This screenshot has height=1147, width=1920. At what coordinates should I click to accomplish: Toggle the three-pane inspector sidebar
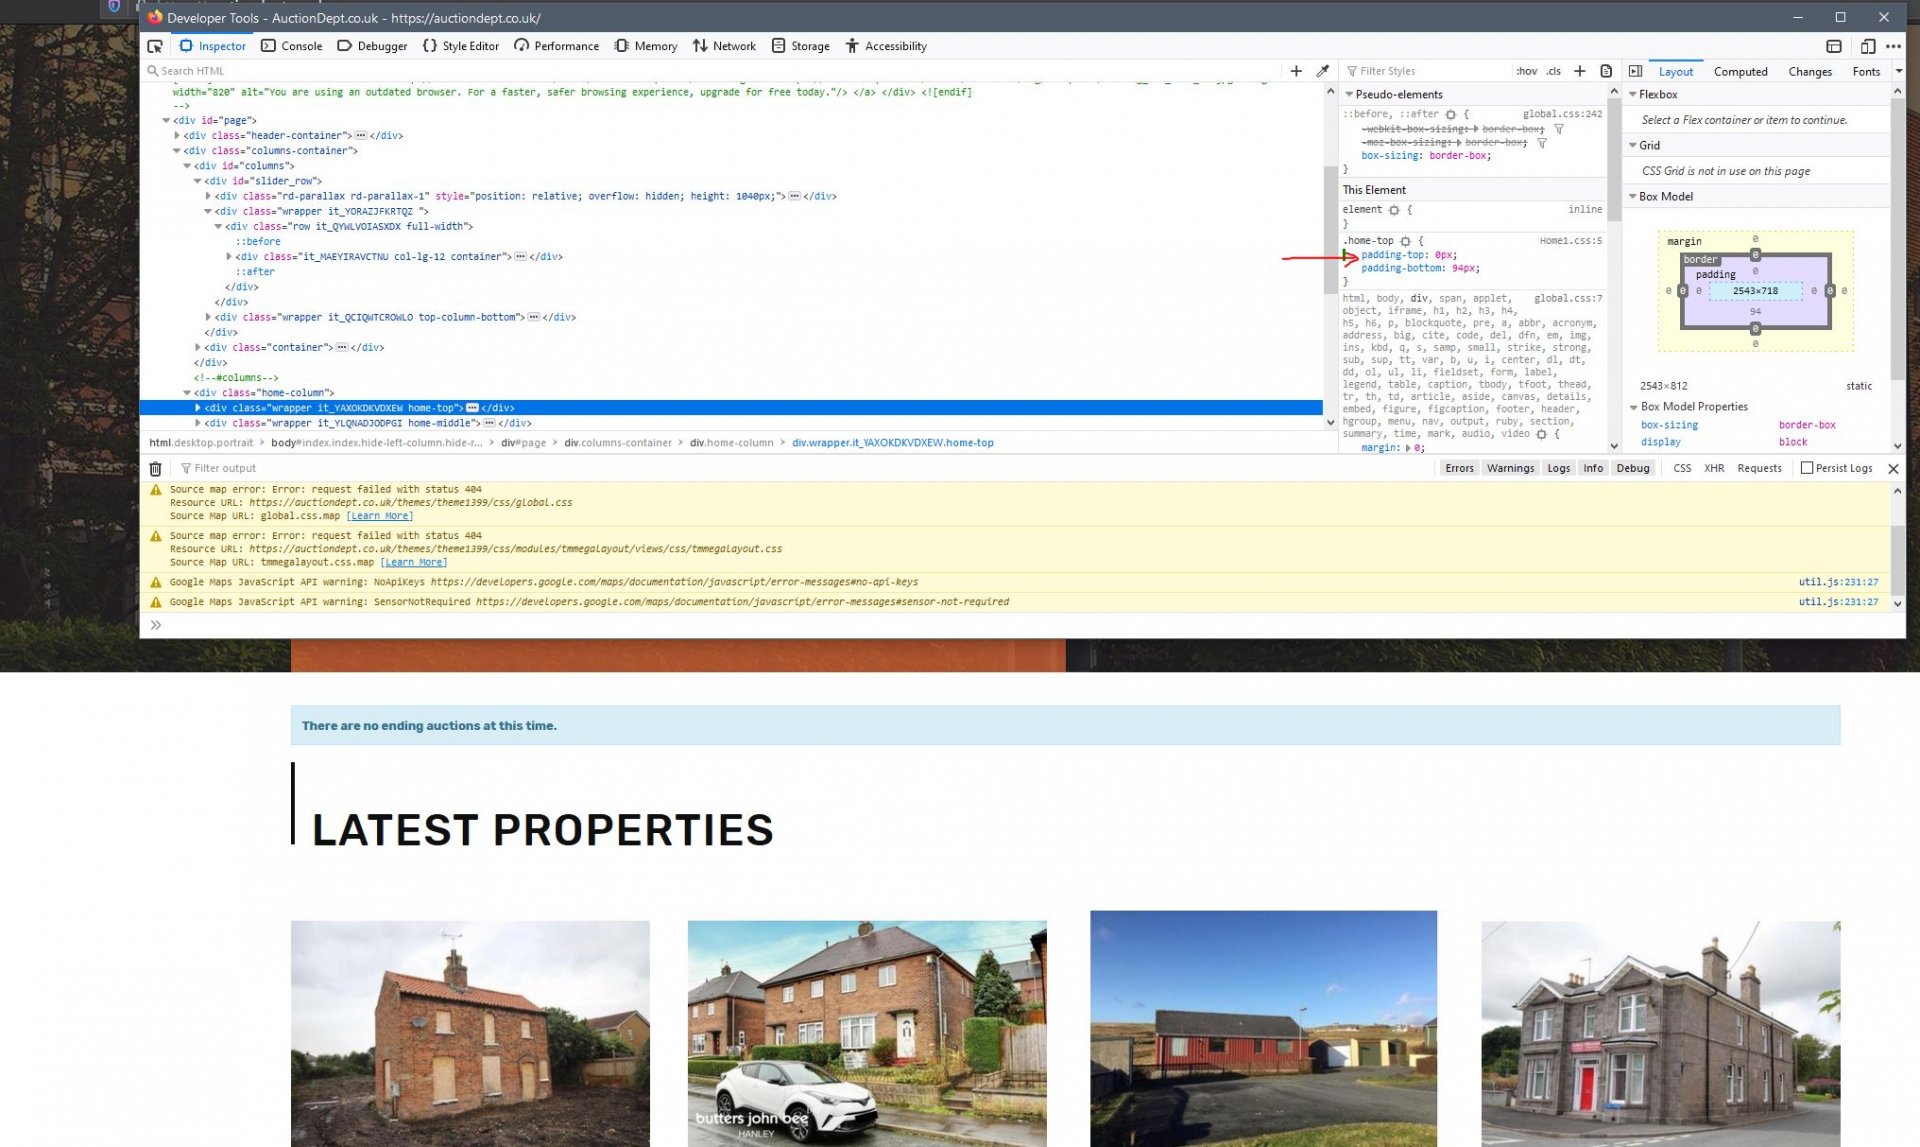1635,71
